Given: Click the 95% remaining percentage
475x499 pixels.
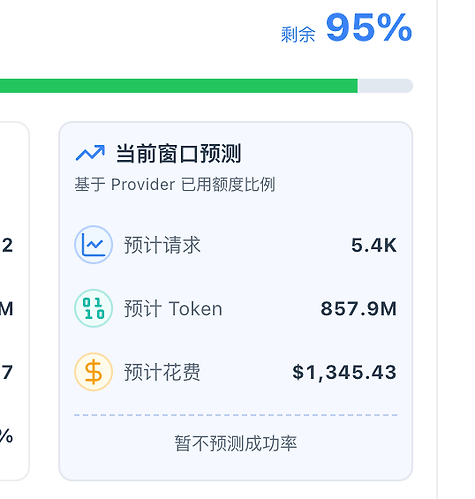Looking at the screenshot, I should point(369,28).
